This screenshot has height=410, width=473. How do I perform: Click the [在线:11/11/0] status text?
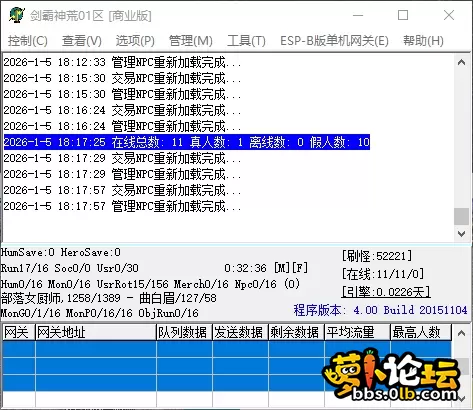point(383,274)
